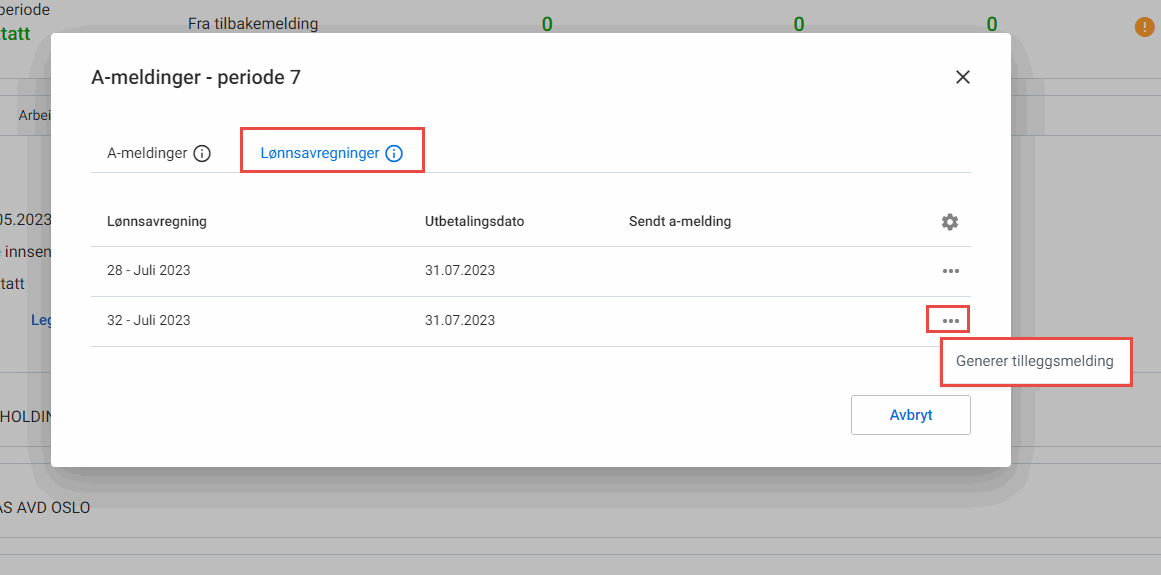The height and width of the screenshot is (575, 1161).
Task: Click the dialog title A-meldinger - periode 7
Action: (x=196, y=77)
